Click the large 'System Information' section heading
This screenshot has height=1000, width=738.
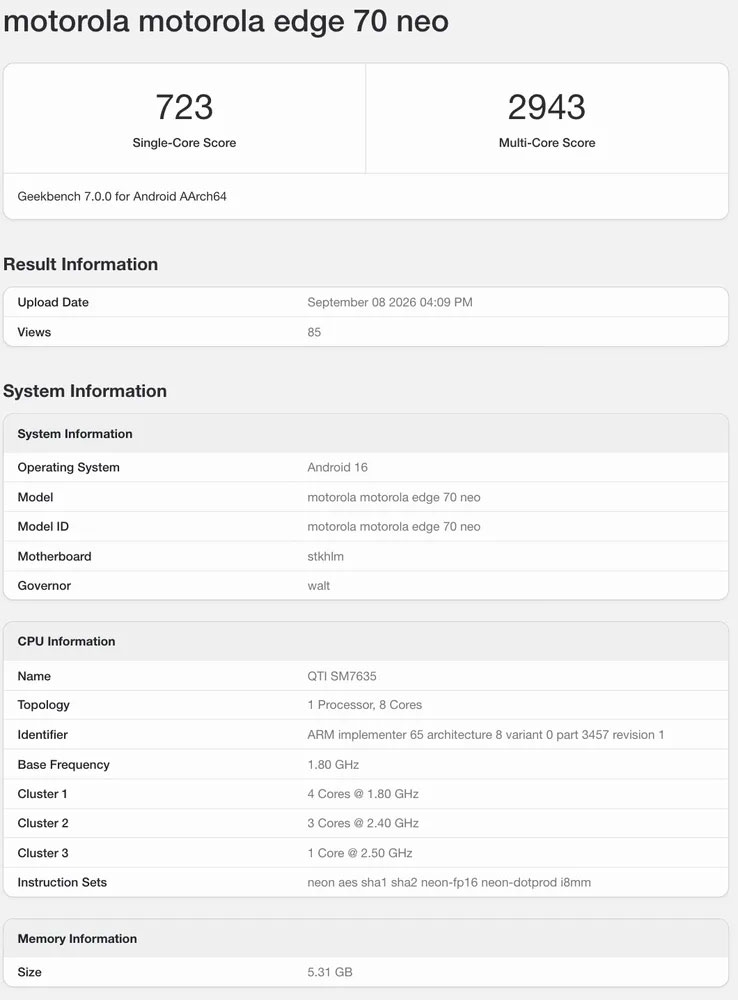click(x=85, y=391)
